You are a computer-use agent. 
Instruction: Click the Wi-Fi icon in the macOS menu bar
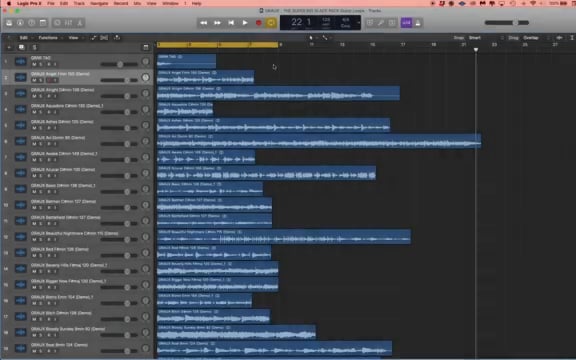(x=533, y=3)
